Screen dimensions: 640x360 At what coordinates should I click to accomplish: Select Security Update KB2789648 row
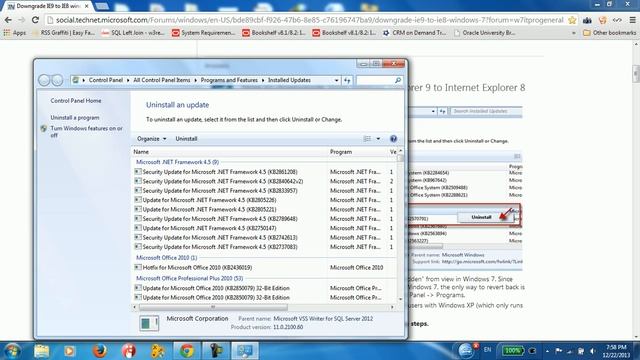pyautogui.click(x=264, y=219)
